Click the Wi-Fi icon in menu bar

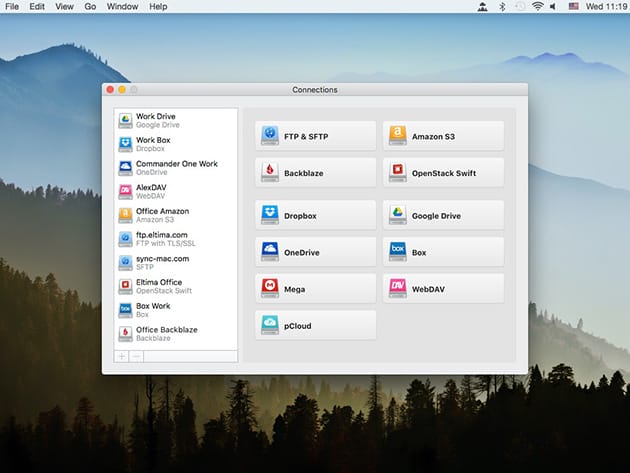[x=536, y=7]
